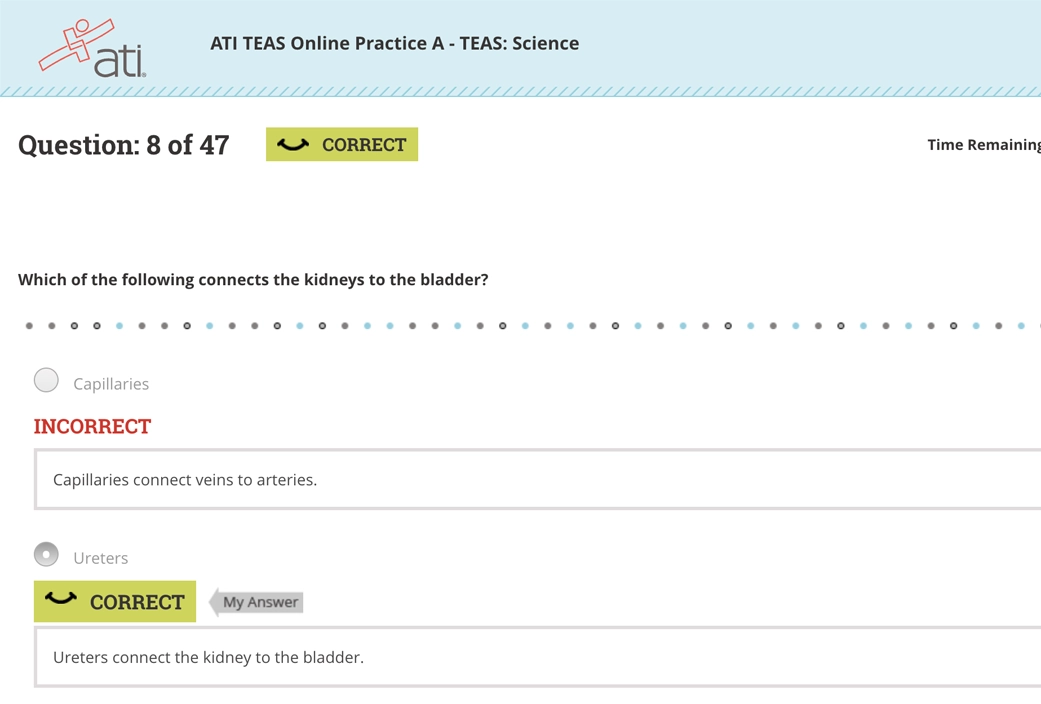Image resolution: width=1041 pixels, height=704 pixels.
Task: Click the last dot in the question navigation row
Action: point(1022,324)
